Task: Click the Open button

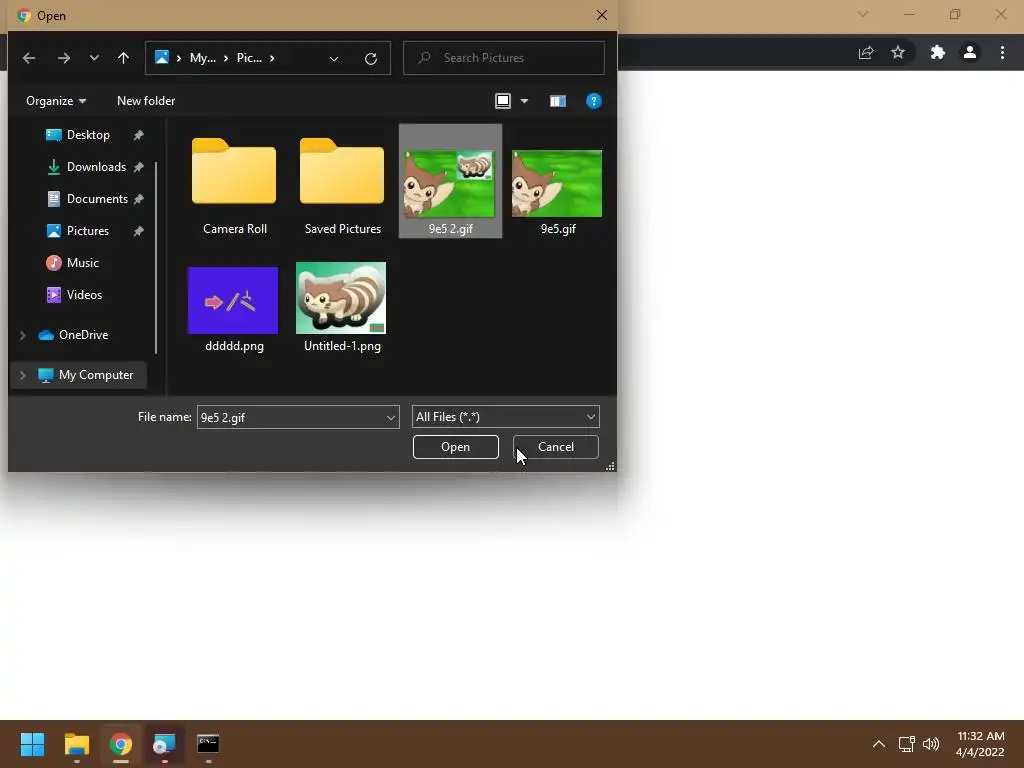Action: (x=456, y=447)
